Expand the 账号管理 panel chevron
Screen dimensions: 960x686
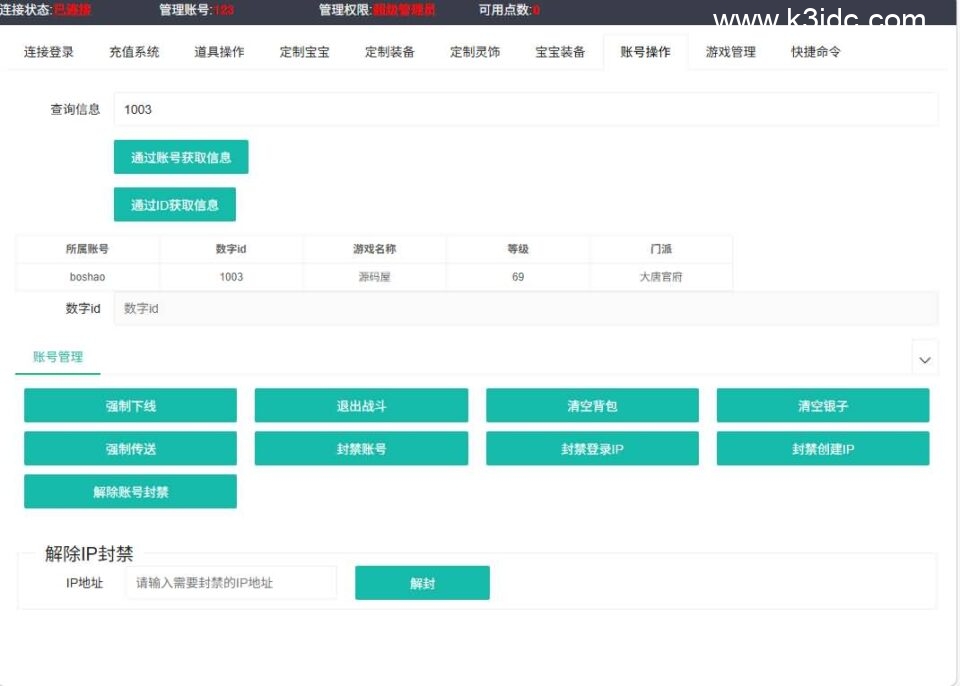click(925, 358)
